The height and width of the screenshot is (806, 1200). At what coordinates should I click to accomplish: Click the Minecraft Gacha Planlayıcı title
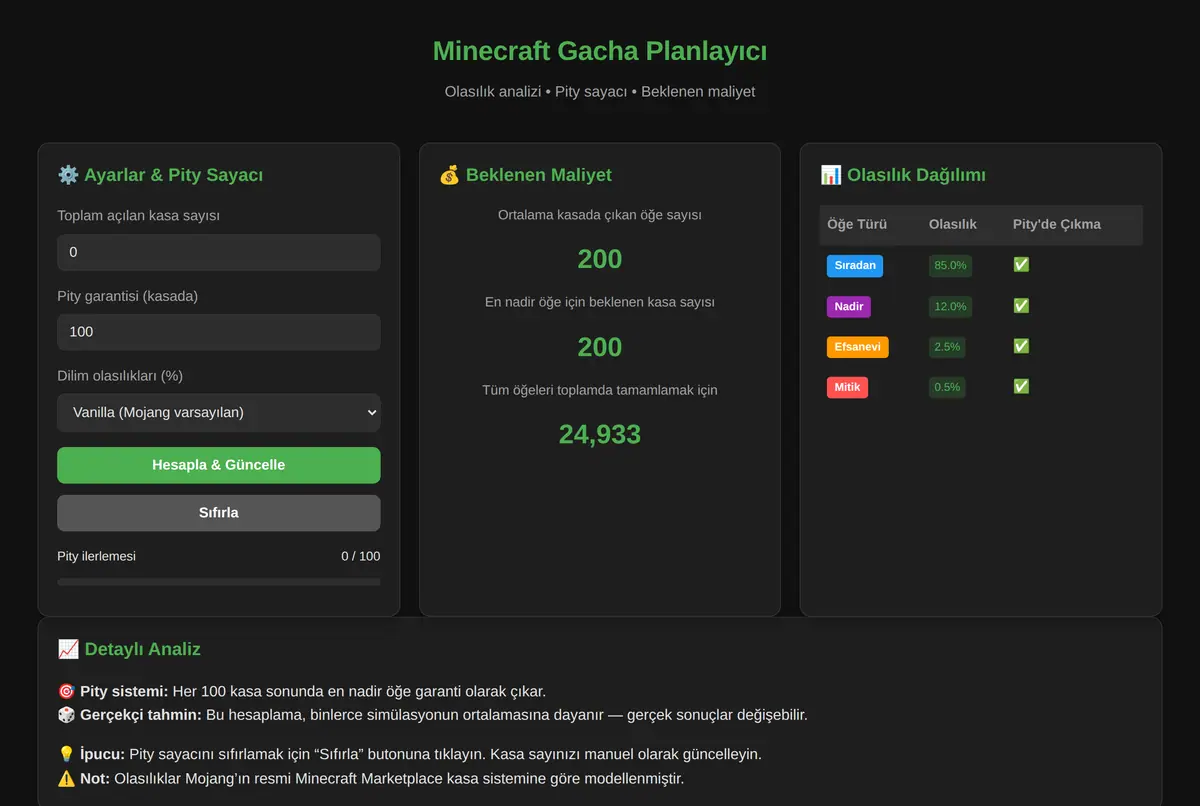(600, 51)
